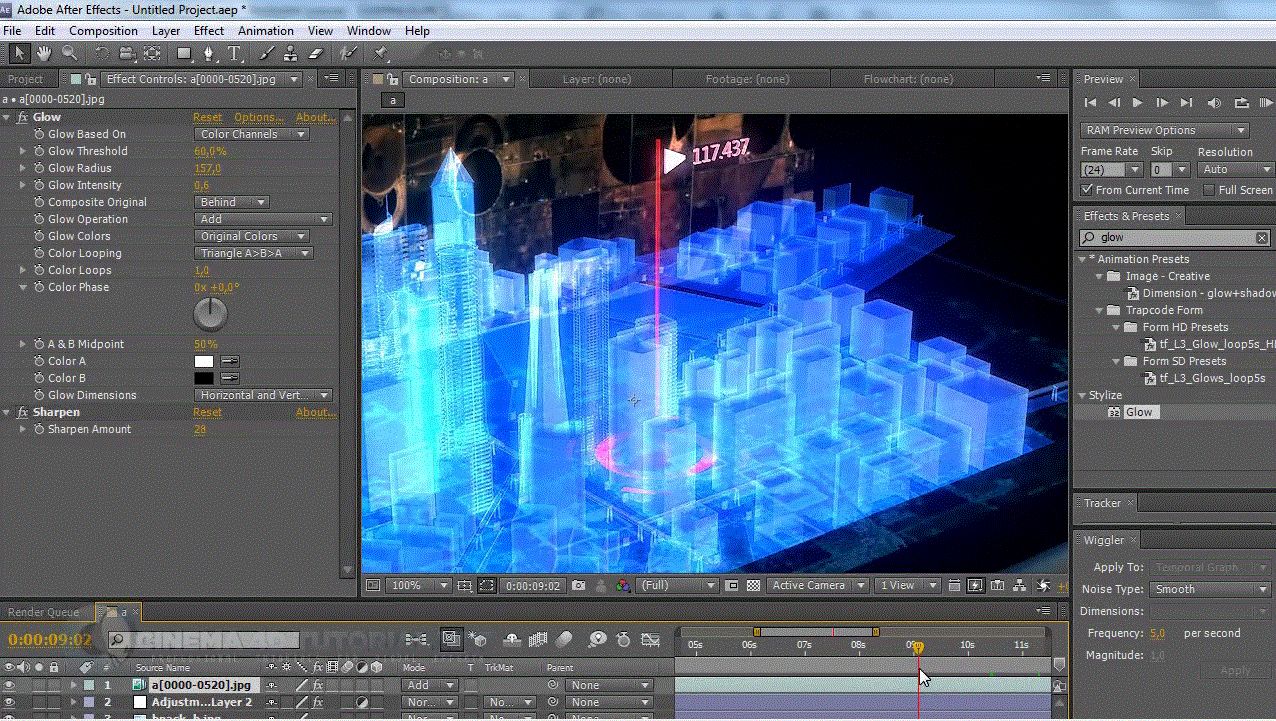Select the Zoom magnifier tool
Viewport: 1276px width, 721px height.
[x=69, y=53]
